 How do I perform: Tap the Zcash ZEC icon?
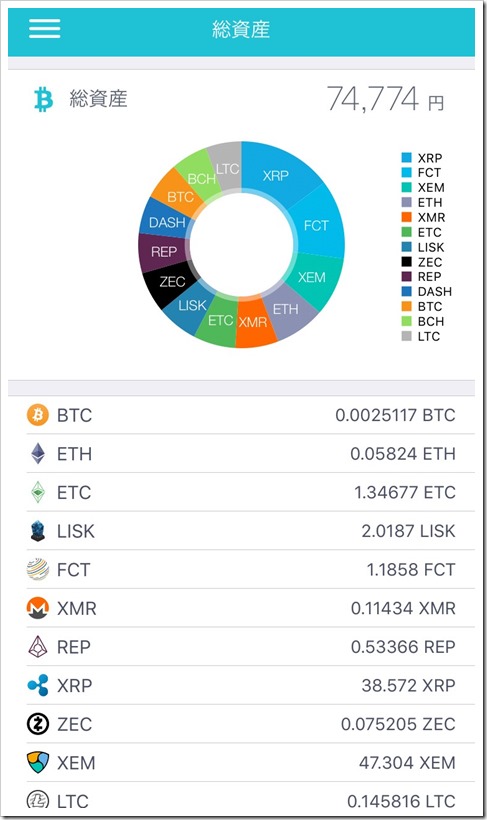pos(38,724)
